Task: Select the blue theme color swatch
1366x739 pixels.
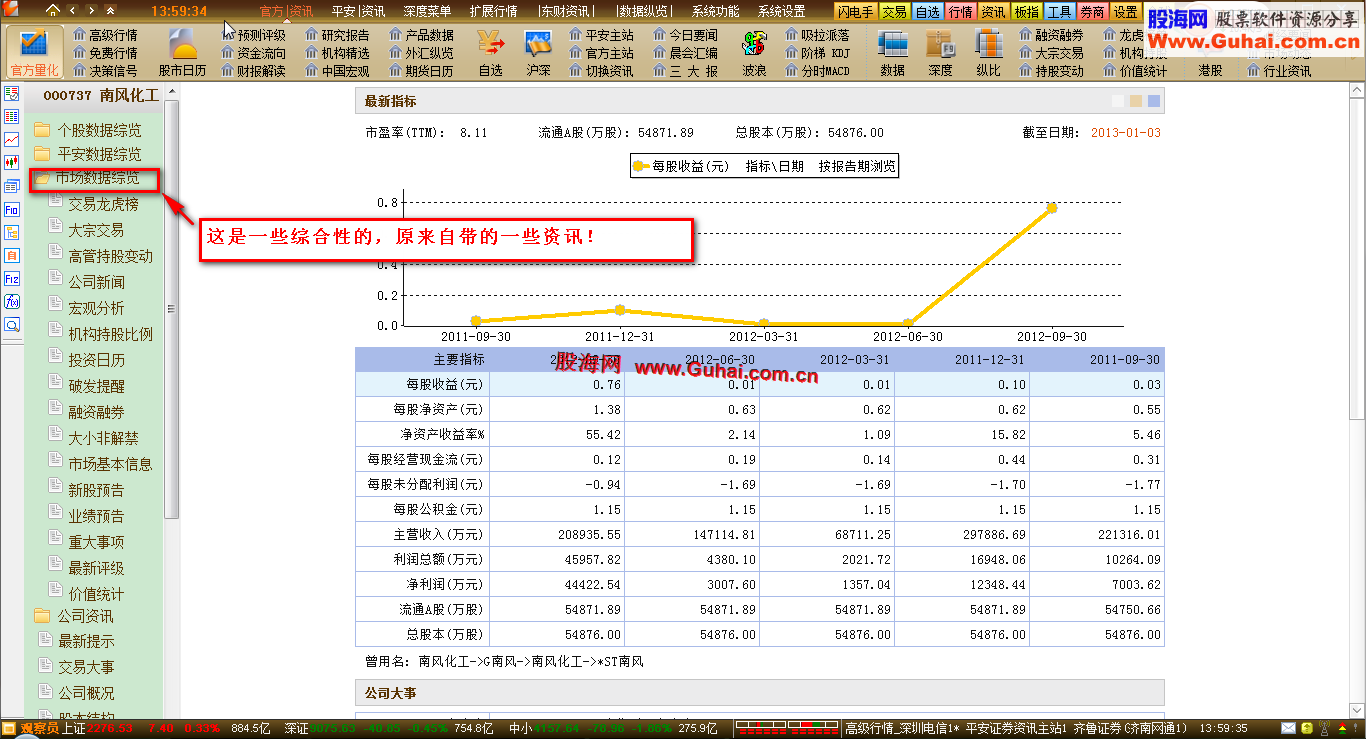Action: coord(1154,101)
